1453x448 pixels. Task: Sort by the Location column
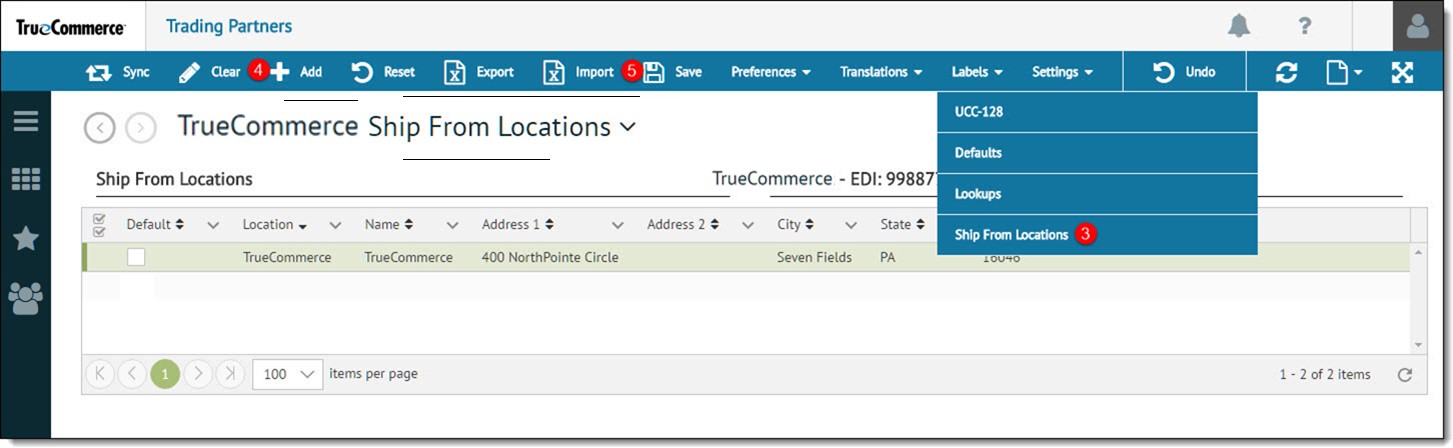point(275,225)
